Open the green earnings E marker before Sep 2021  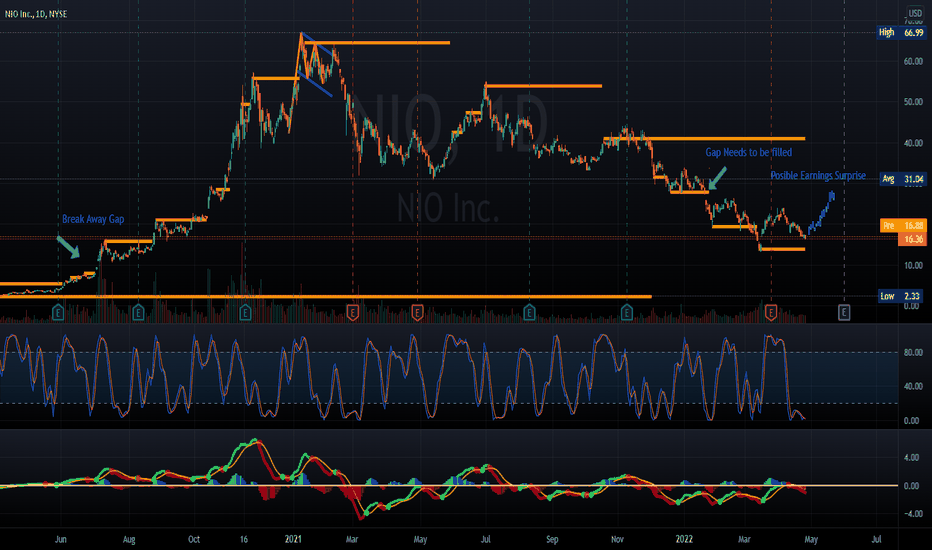tap(529, 312)
